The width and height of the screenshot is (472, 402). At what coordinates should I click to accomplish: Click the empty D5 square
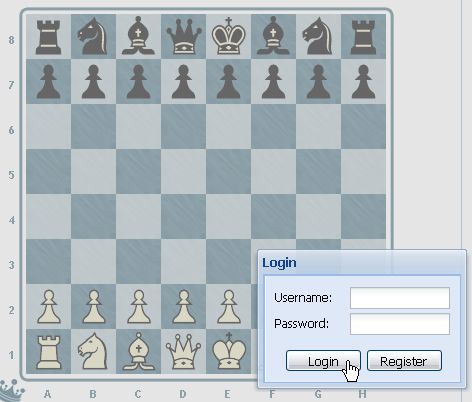click(183, 172)
